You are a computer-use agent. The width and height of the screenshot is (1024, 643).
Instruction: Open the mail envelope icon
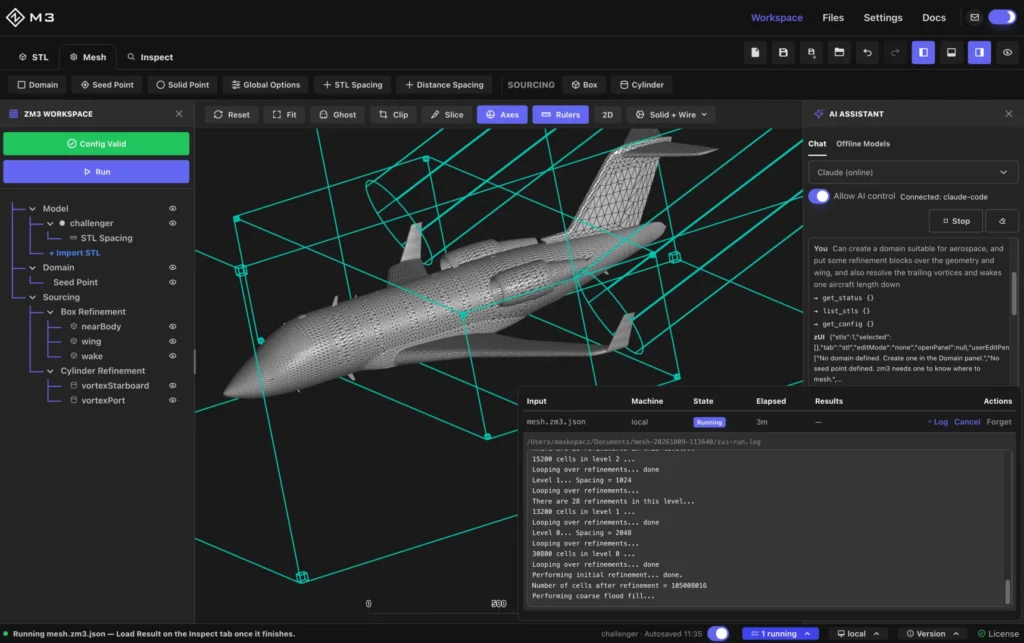click(x=974, y=17)
